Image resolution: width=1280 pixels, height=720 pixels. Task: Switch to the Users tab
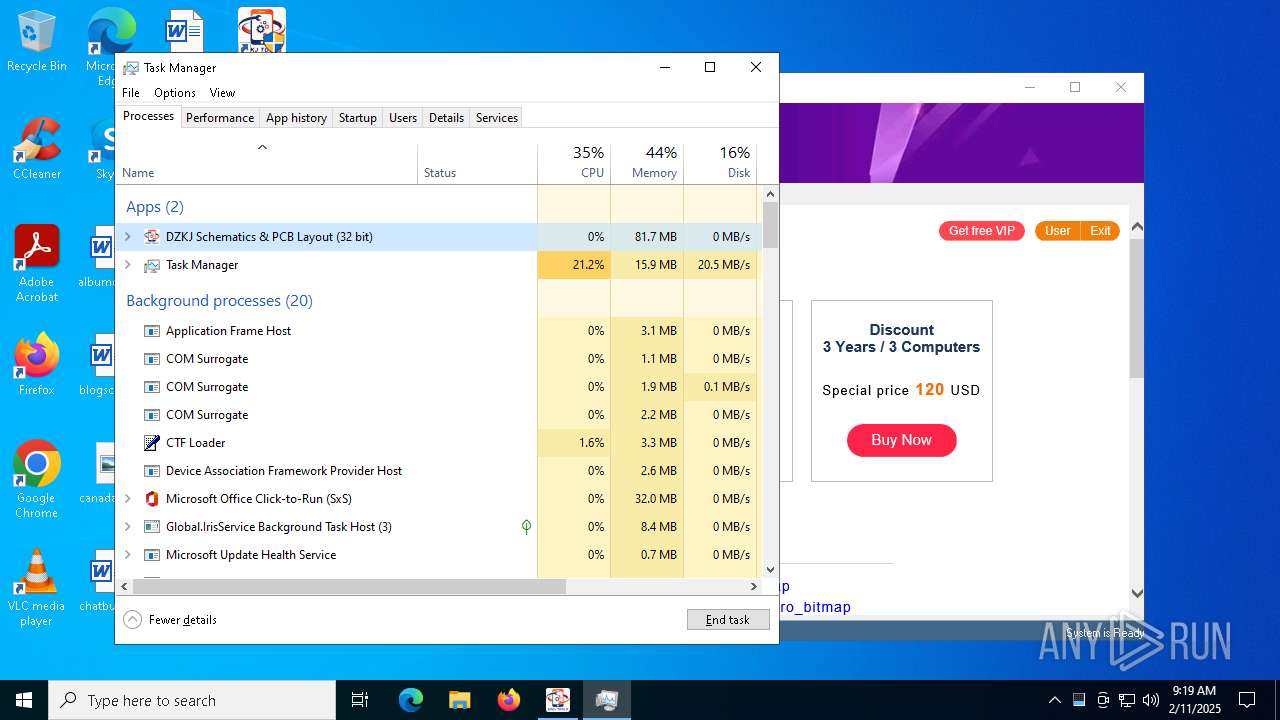[x=403, y=118]
